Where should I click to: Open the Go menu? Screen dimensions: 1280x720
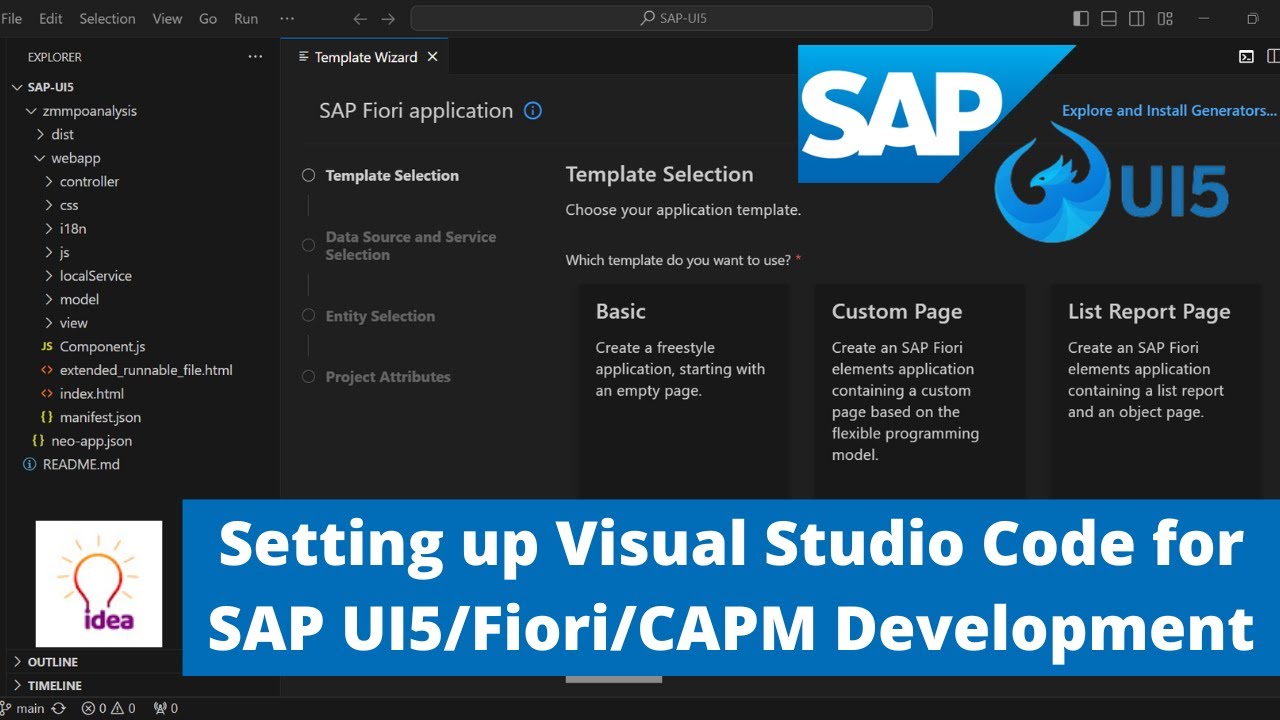(x=208, y=19)
